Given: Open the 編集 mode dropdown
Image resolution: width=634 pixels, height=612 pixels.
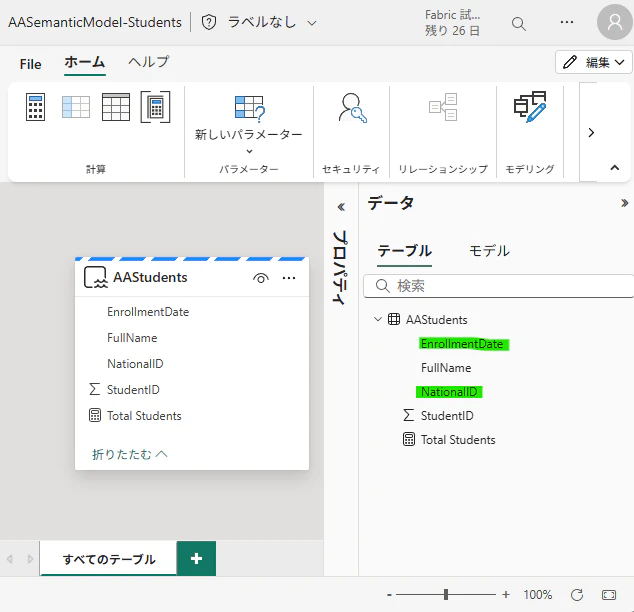Looking at the screenshot, I should click(594, 62).
